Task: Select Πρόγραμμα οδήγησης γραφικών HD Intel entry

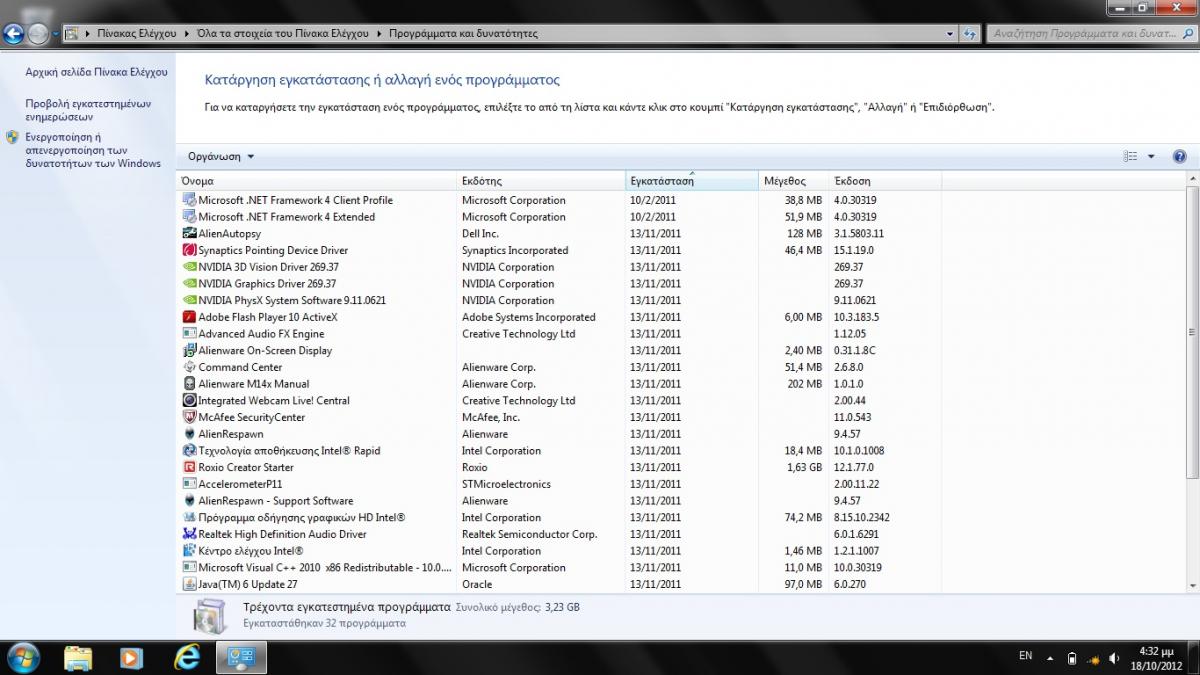Action: (x=560, y=518)
